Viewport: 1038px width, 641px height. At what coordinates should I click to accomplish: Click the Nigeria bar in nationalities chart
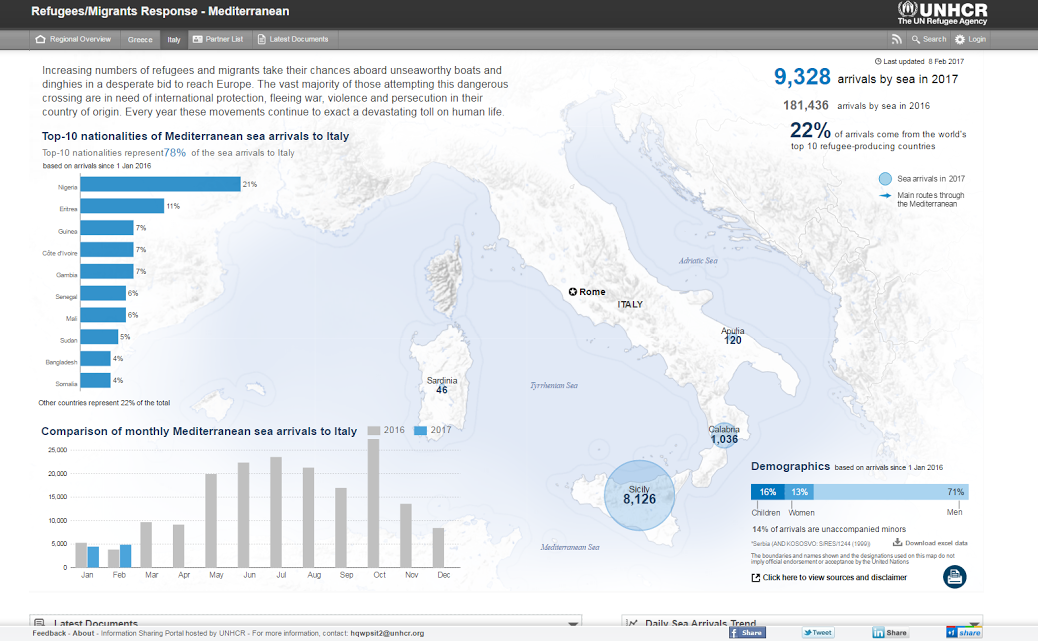(x=160, y=184)
